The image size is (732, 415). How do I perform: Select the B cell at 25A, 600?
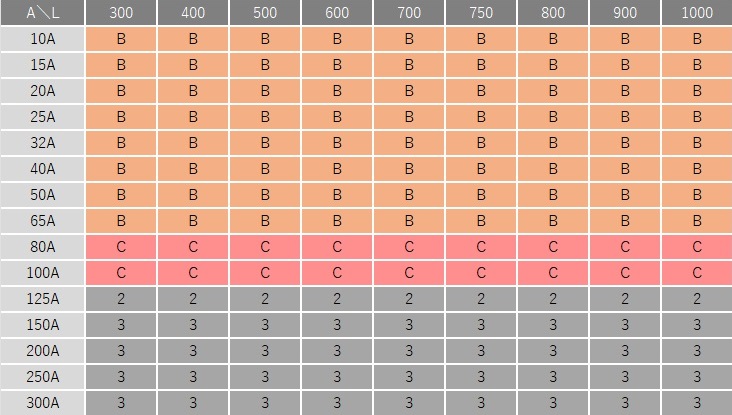click(337, 117)
